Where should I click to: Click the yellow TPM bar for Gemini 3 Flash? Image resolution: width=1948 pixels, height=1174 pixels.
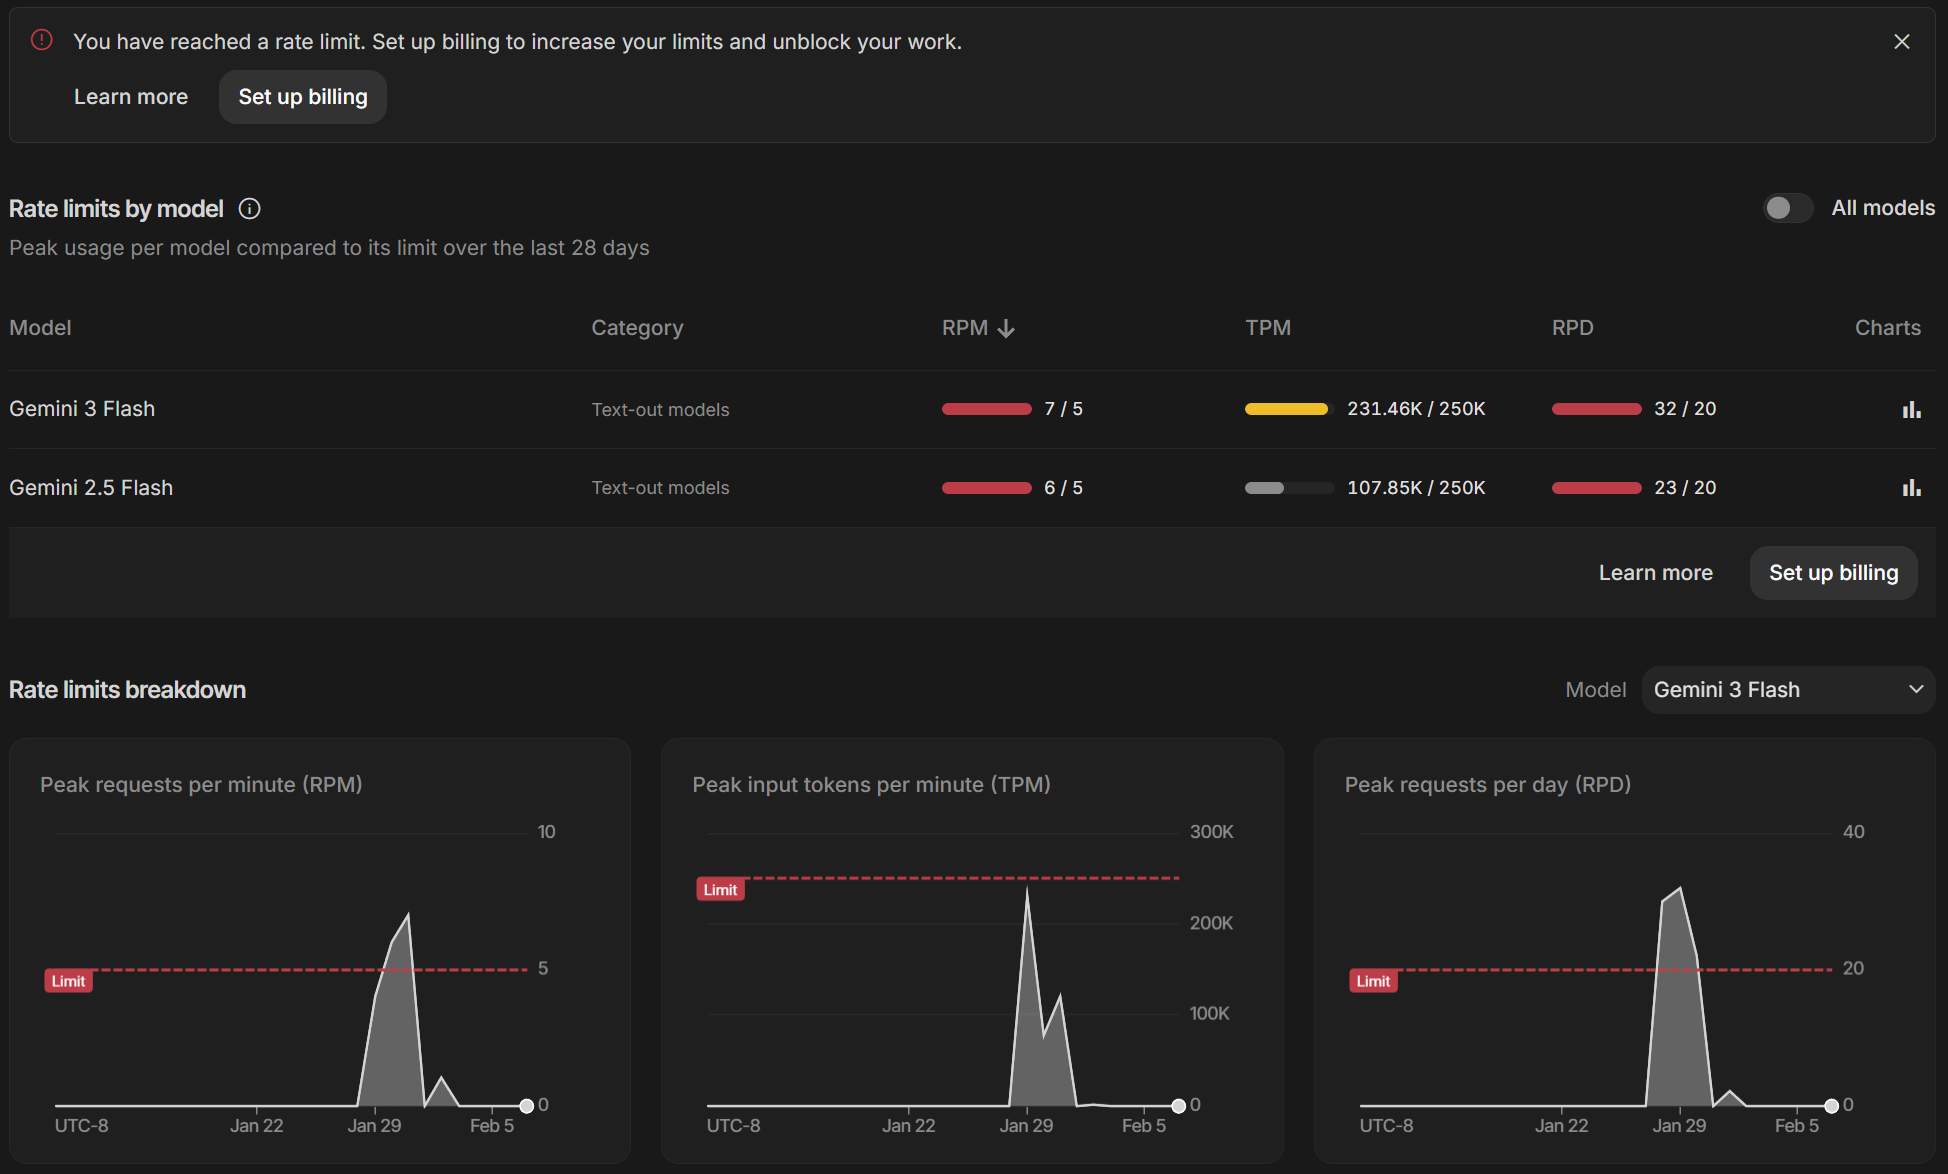pos(1287,409)
